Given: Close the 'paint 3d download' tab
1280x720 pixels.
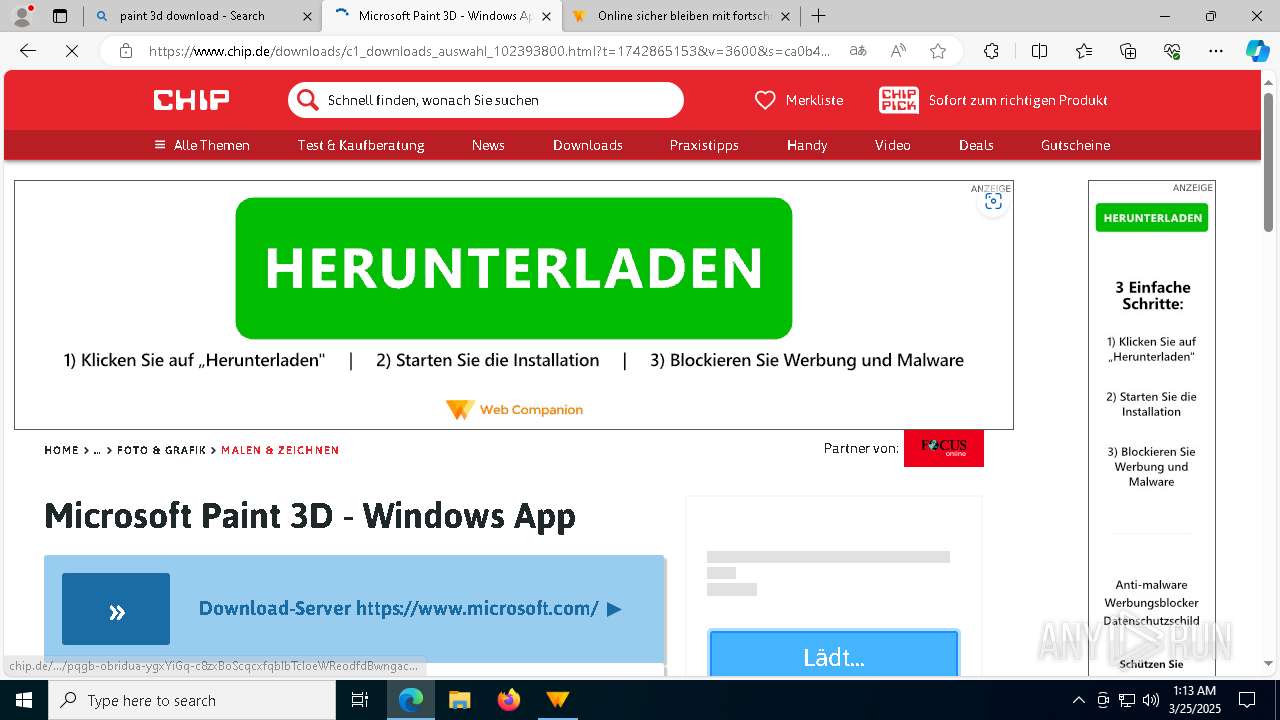Looking at the screenshot, I should point(307,16).
